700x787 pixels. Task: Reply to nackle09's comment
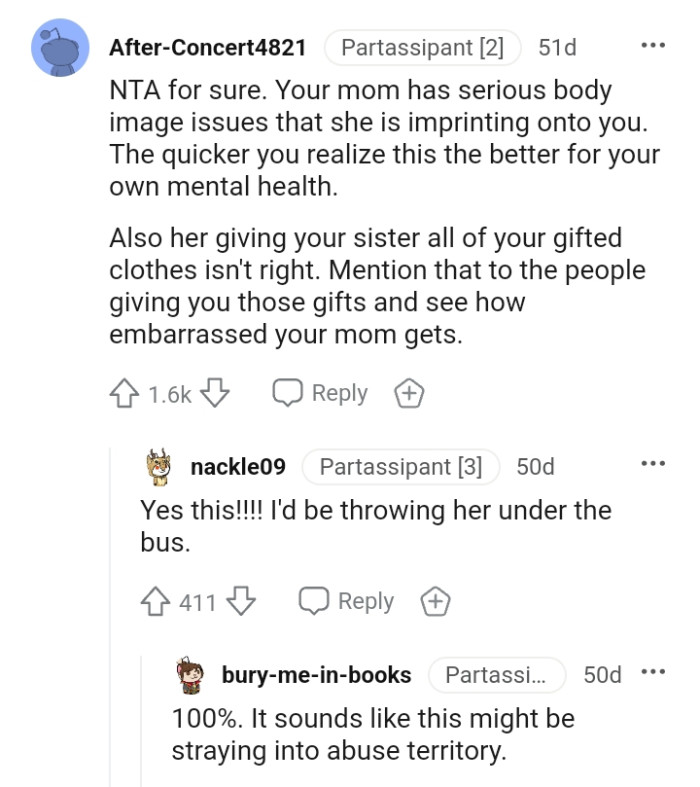coord(346,602)
